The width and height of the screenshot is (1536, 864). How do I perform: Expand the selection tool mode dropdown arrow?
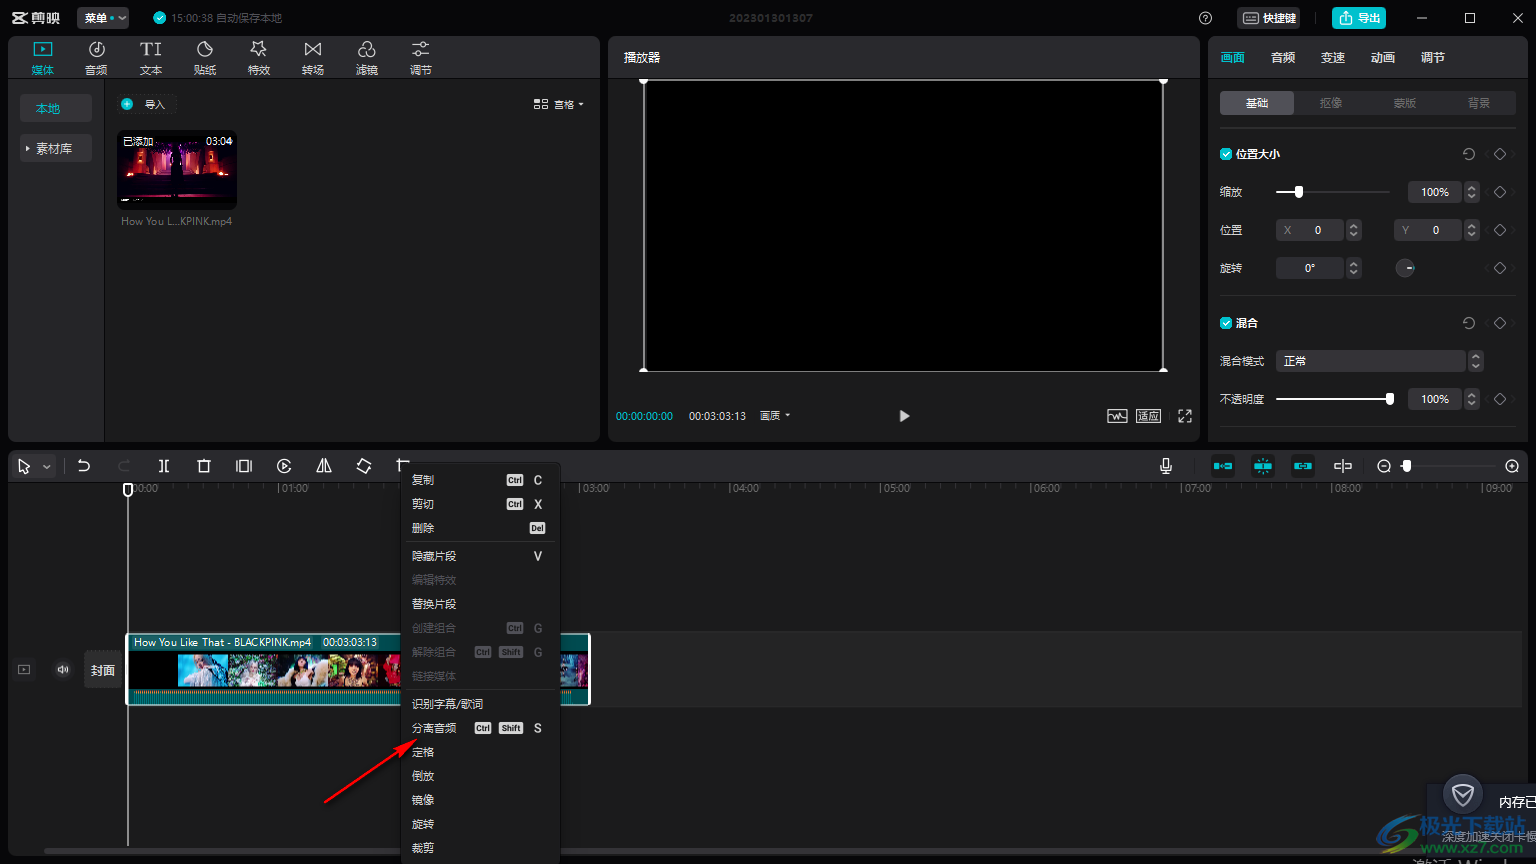46,467
